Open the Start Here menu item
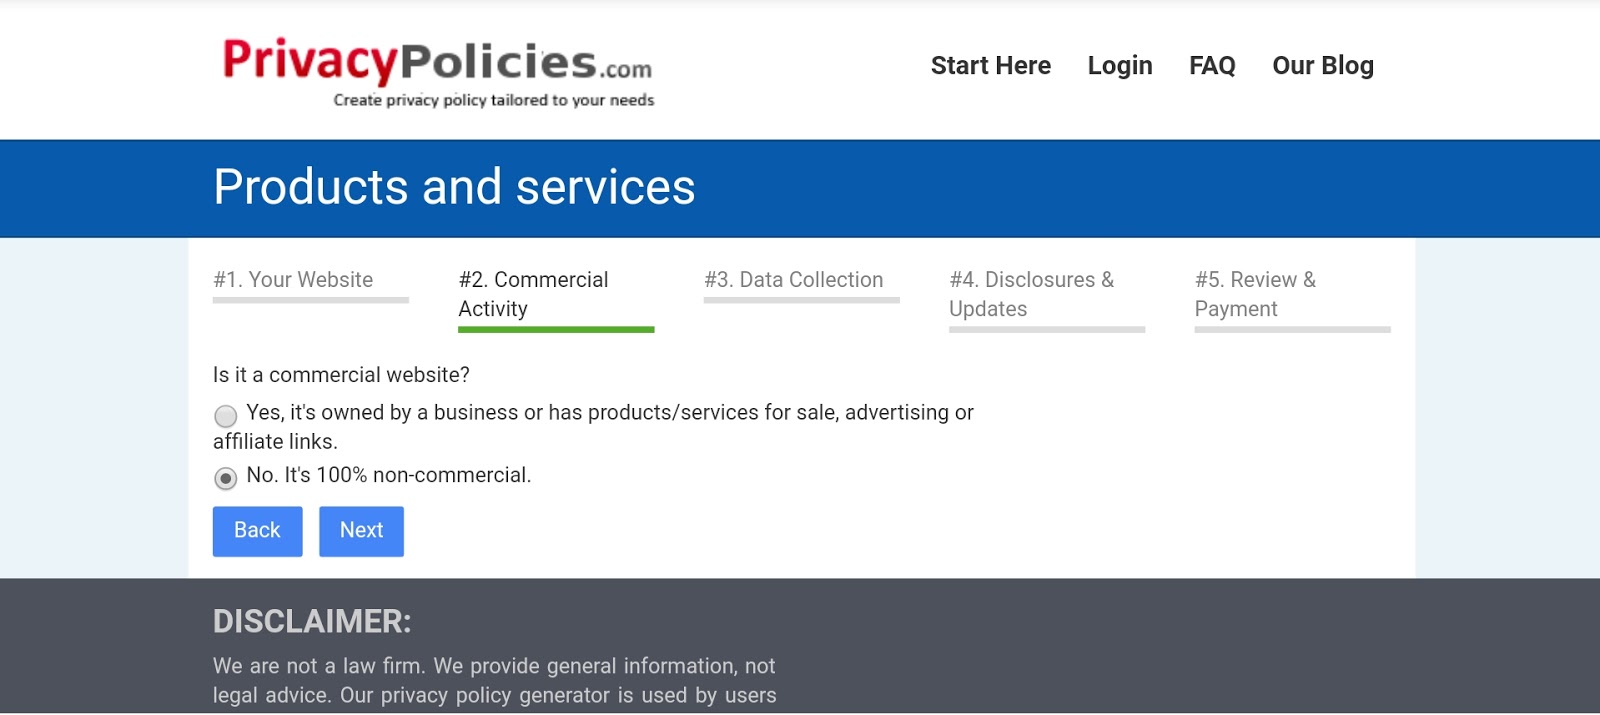The height and width of the screenshot is (715, 1600). pos(990,66)
